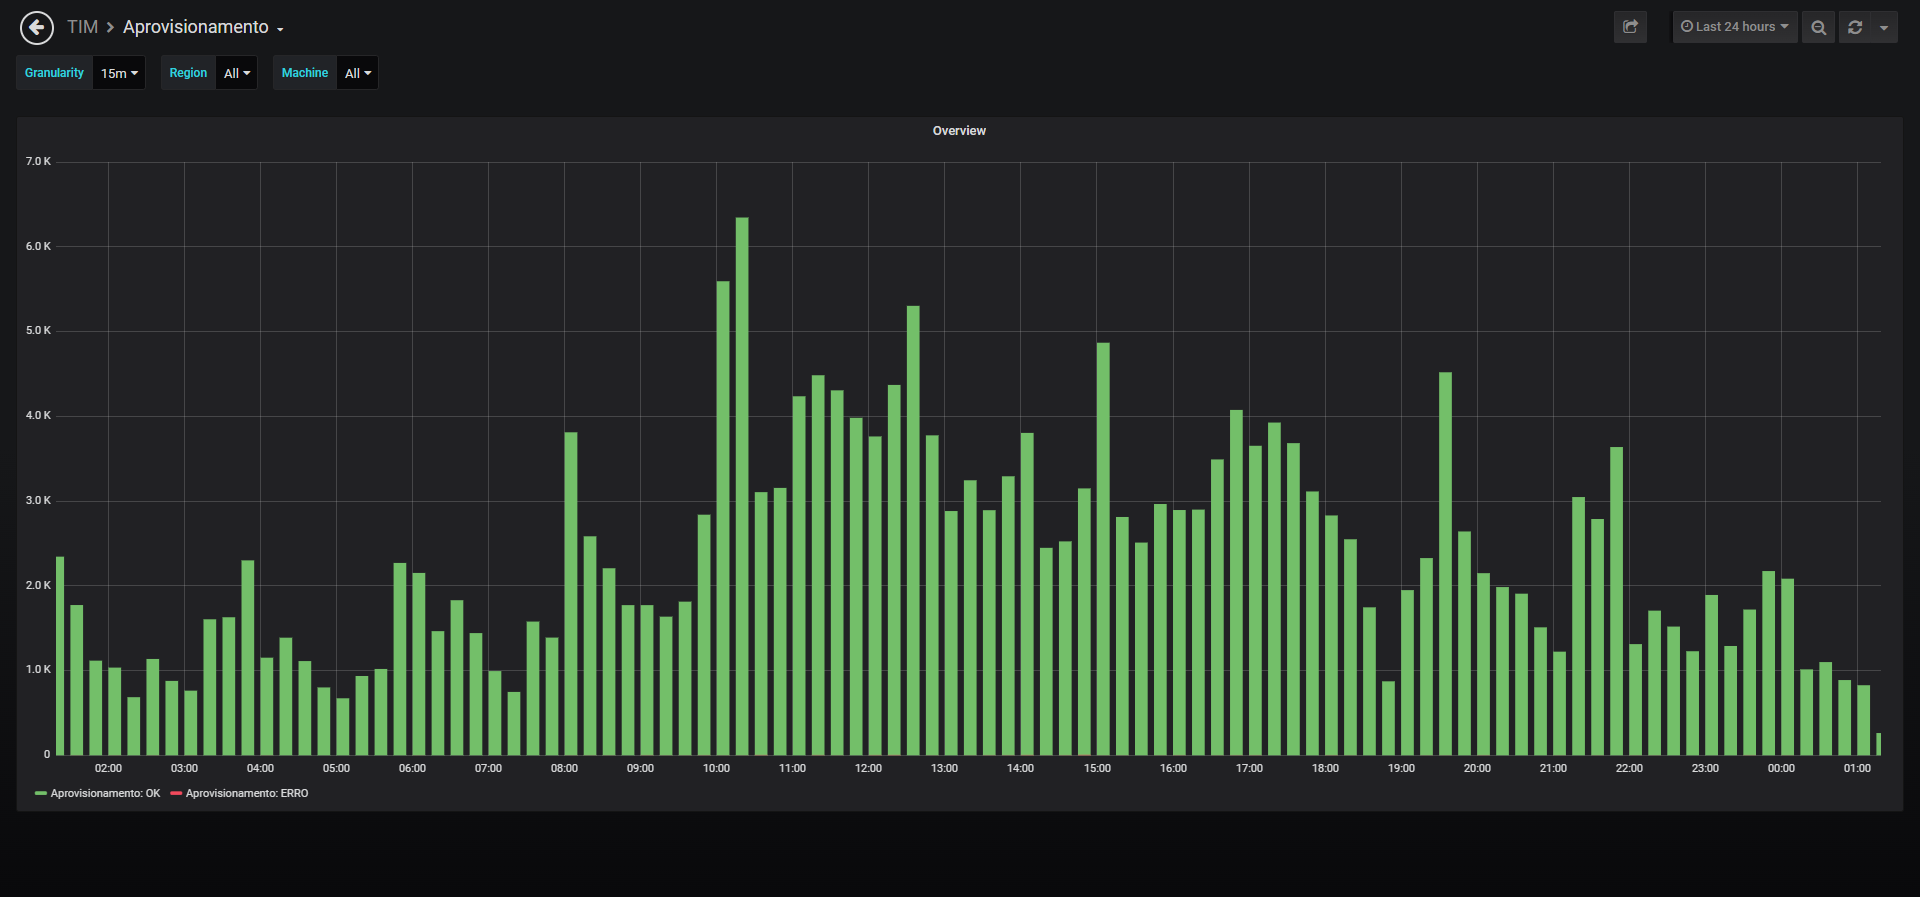Open the Machine All dropdown
Screen dimensions: 1920x897
[x=358, y=73]
